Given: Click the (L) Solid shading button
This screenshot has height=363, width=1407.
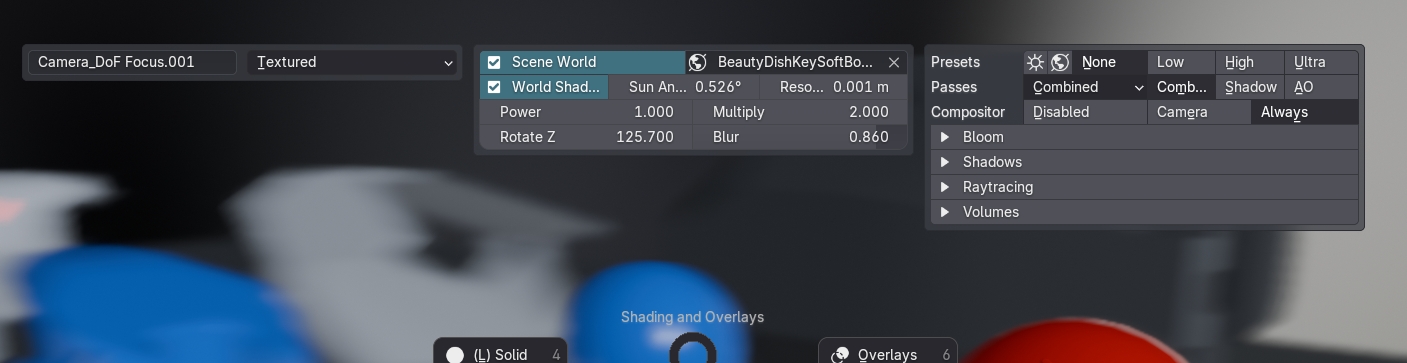Looking at the screenshot, I should click(x=500, y=352).
